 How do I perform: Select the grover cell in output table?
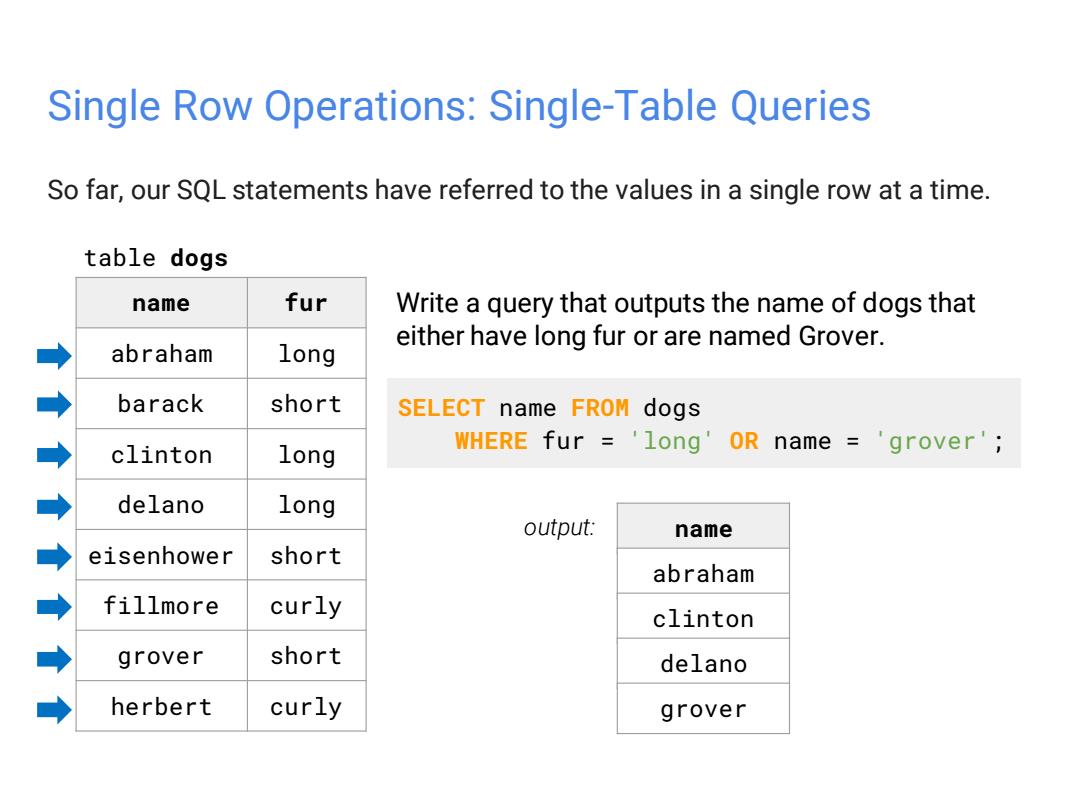(x=703, y=709)
